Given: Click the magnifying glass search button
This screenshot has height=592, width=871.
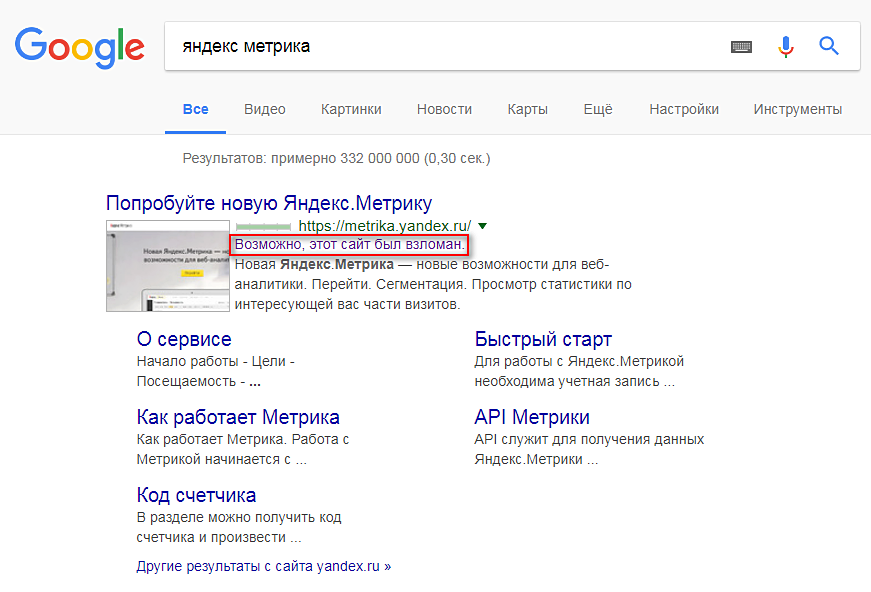Looking at the screenshot, I should click(829, 46).
